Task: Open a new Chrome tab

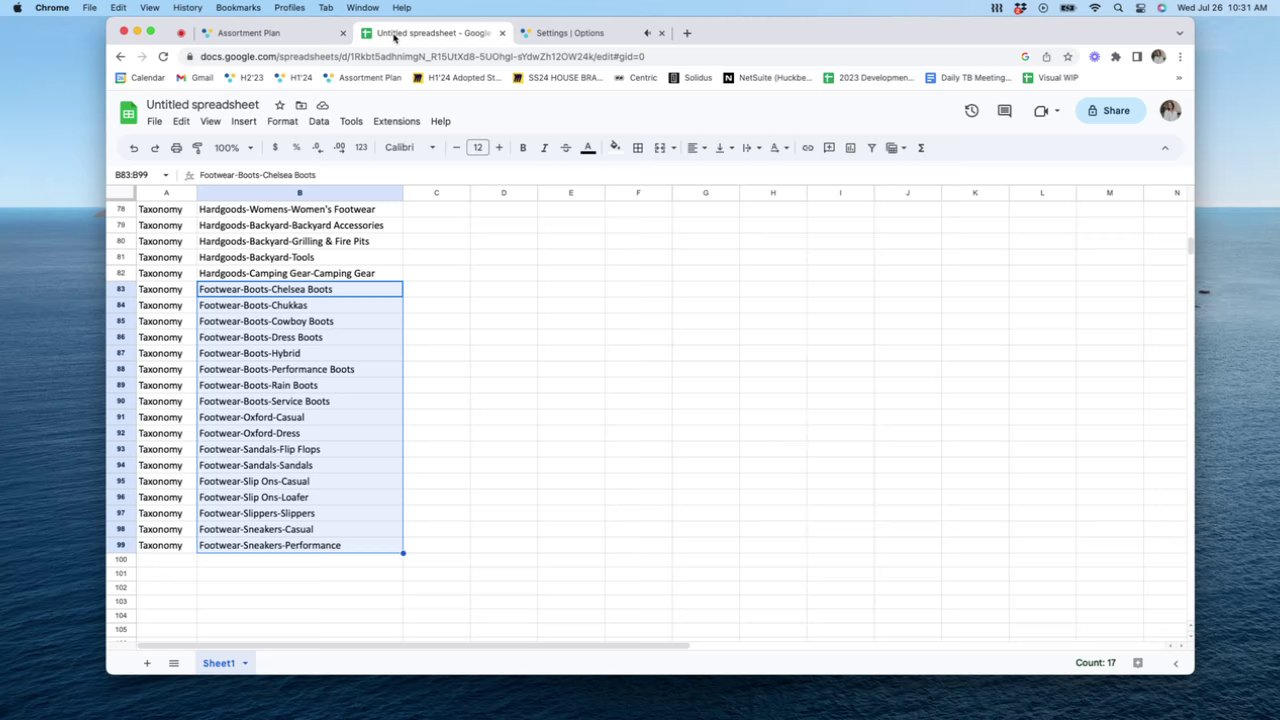Action: coord(687,33)
